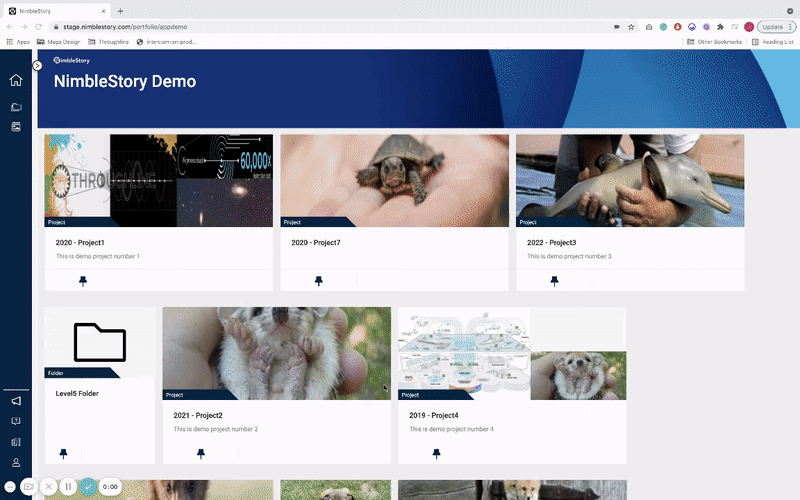Screen dimensions: 800x500
Task: Pin the 2019 - Project4 card
Action: click(x=436, y=453)
